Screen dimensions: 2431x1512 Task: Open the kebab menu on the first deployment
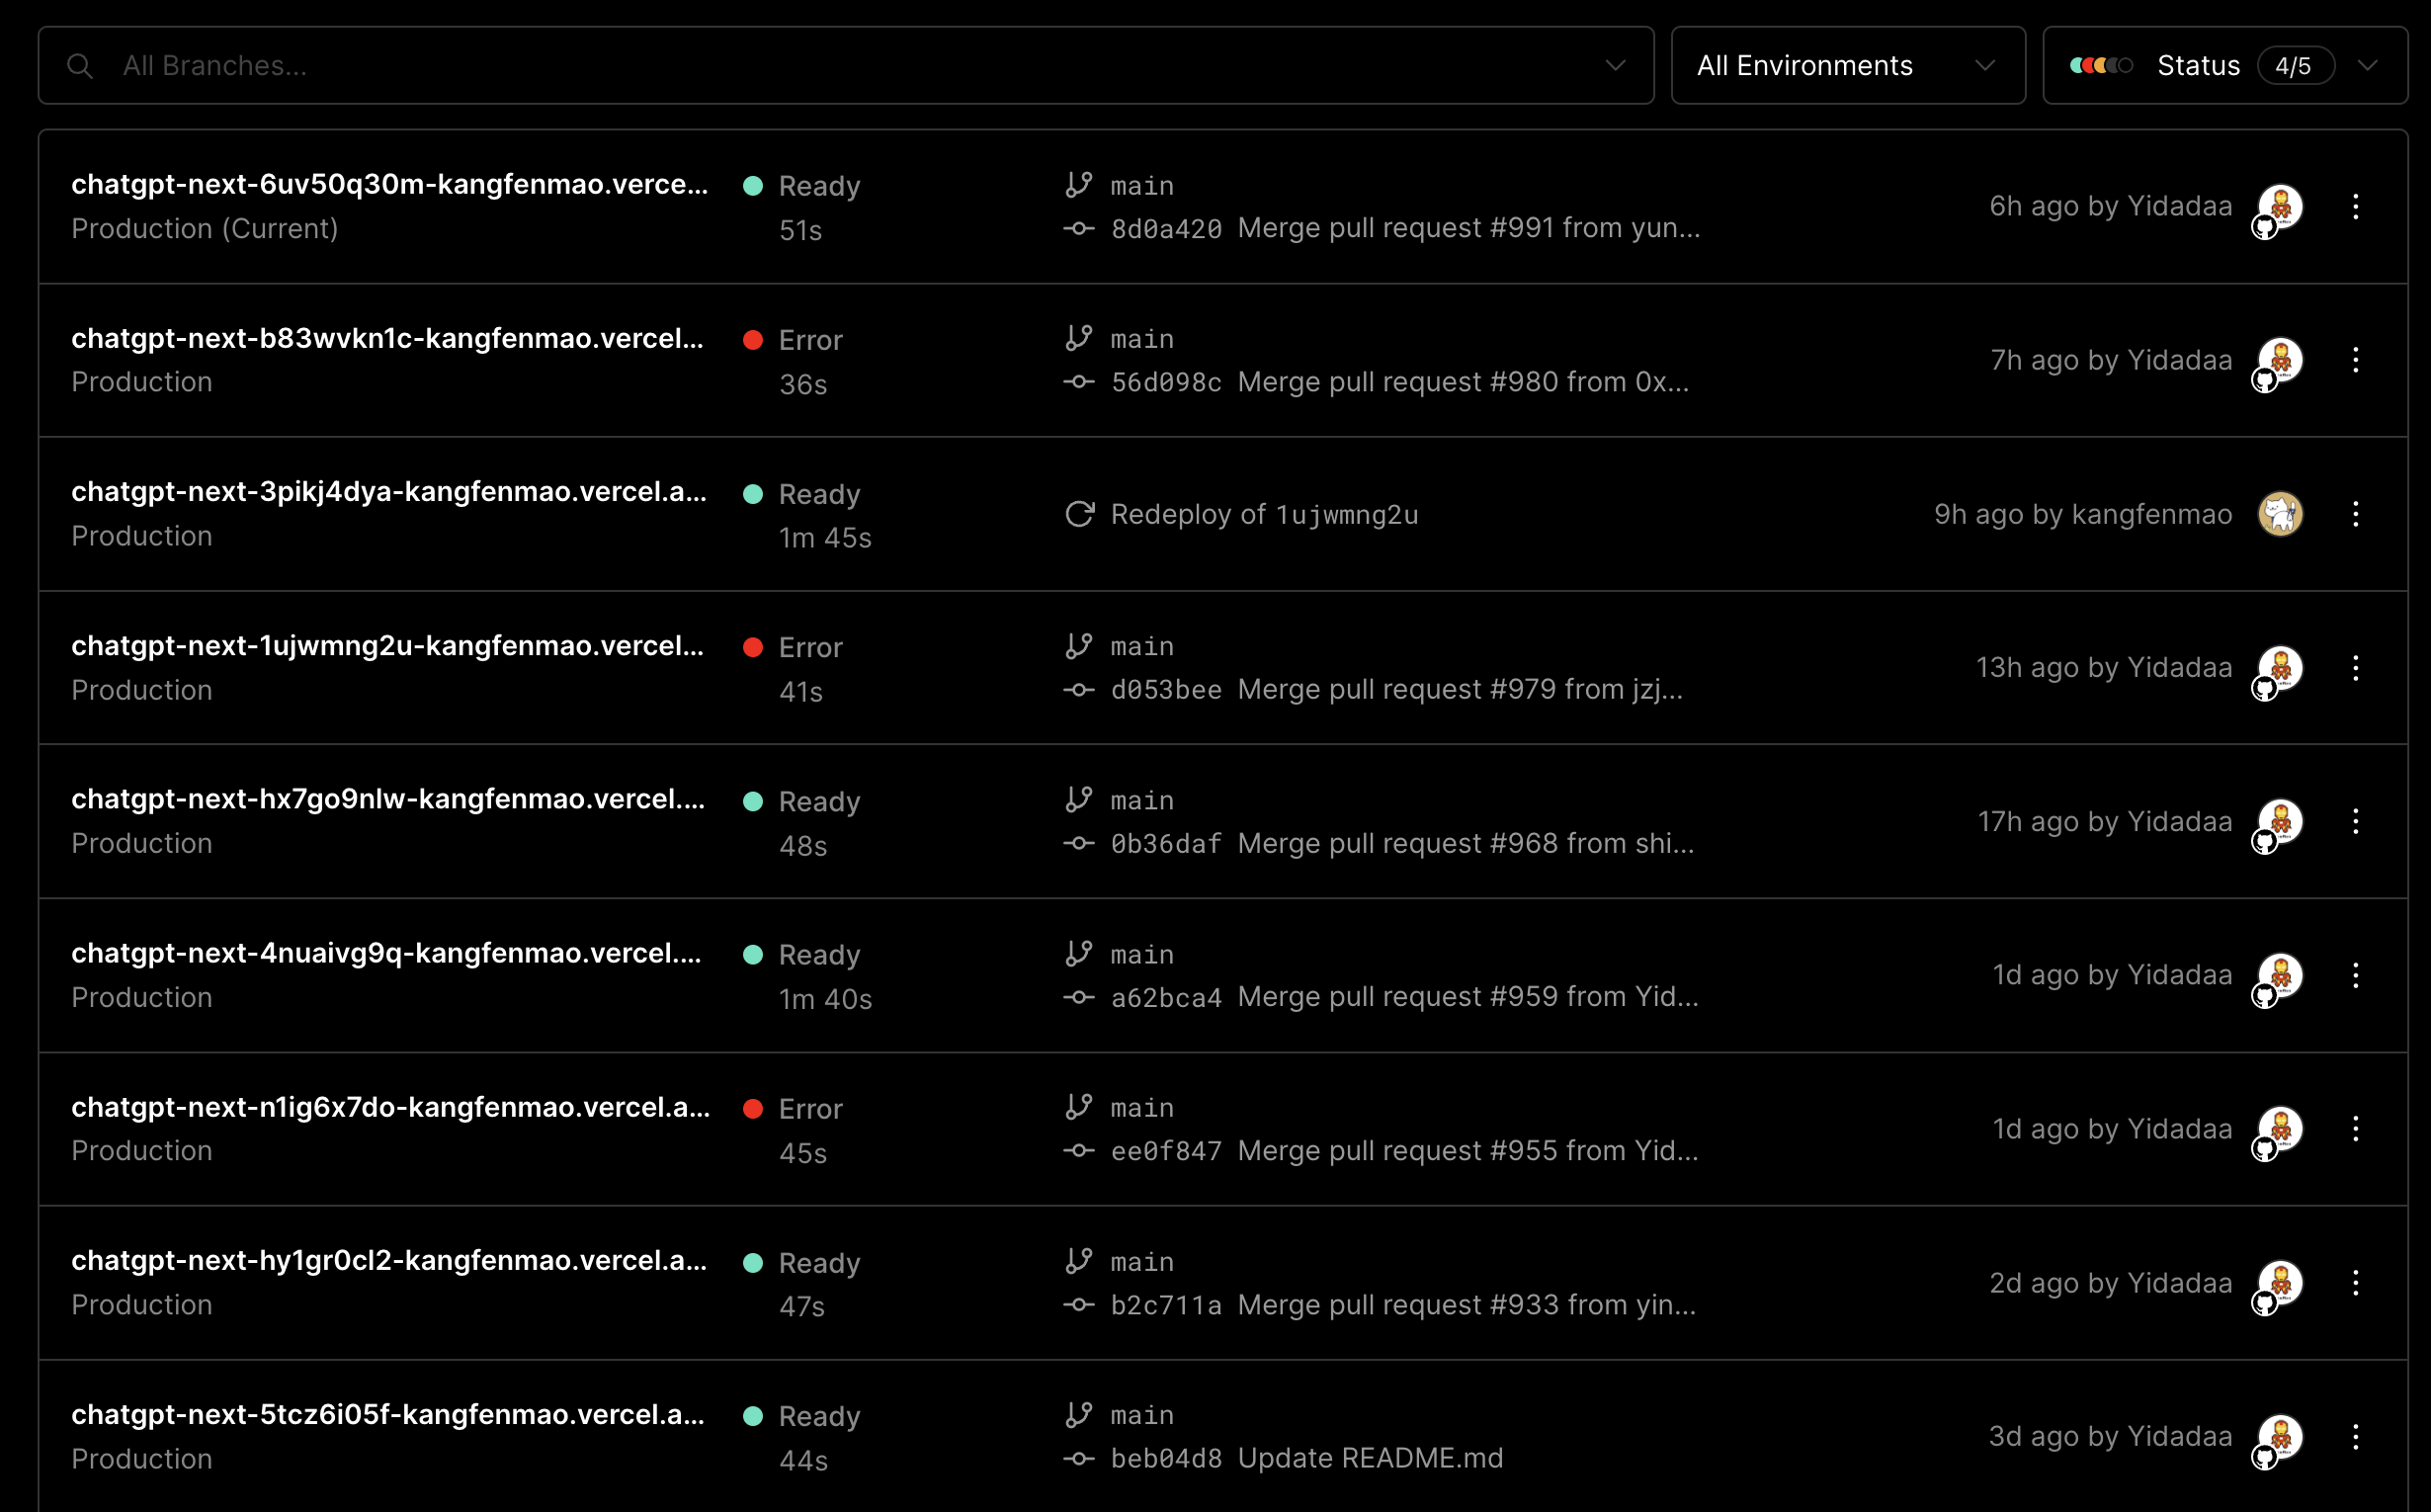pyautogui.click(x=2357, y=206)
